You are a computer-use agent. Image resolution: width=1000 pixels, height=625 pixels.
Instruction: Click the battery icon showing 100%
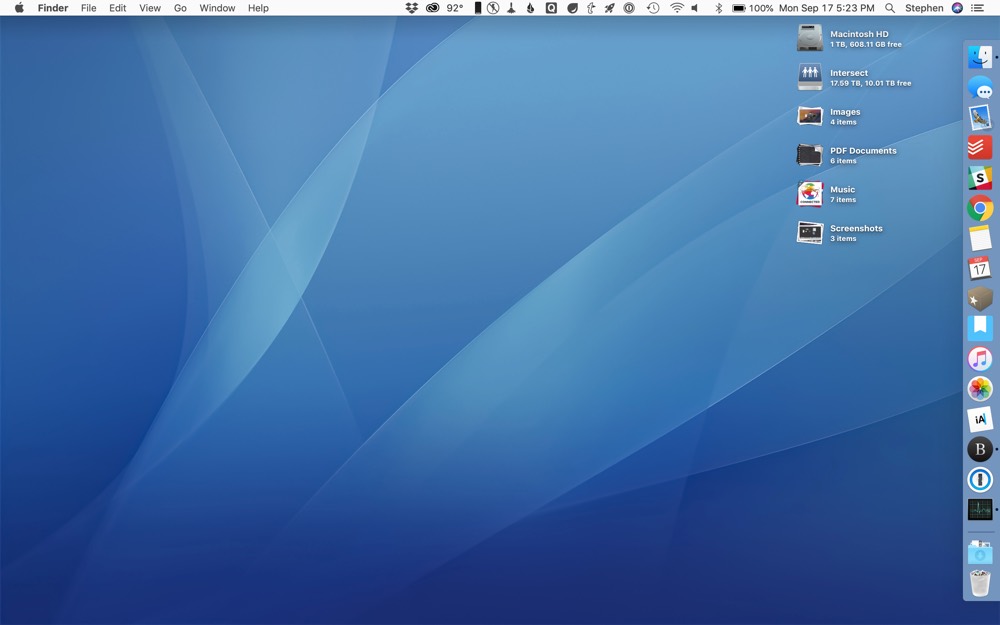pos(739,8)
